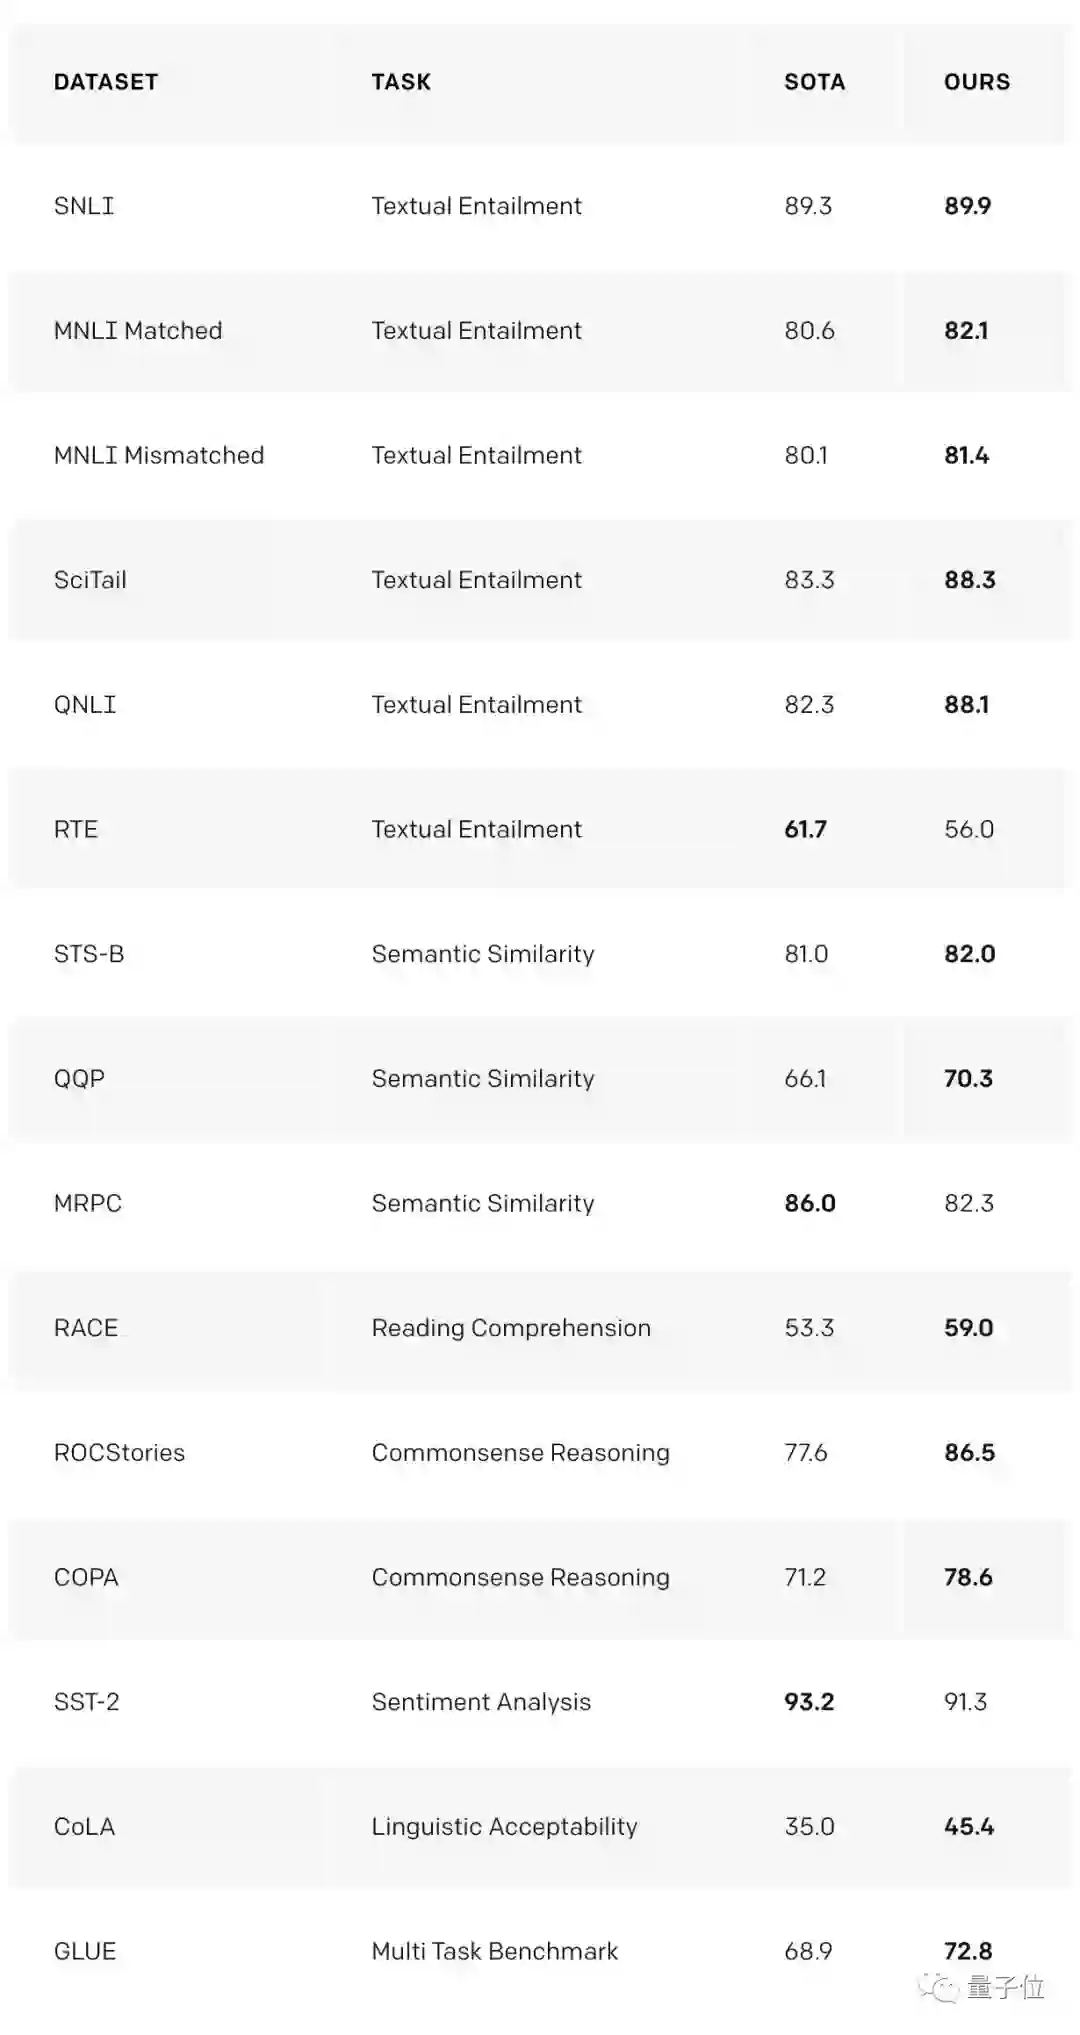Click the WeChat logo watermark icon
The height and width of the screenshot is (2035, 1080).
tap(940, 1988)
